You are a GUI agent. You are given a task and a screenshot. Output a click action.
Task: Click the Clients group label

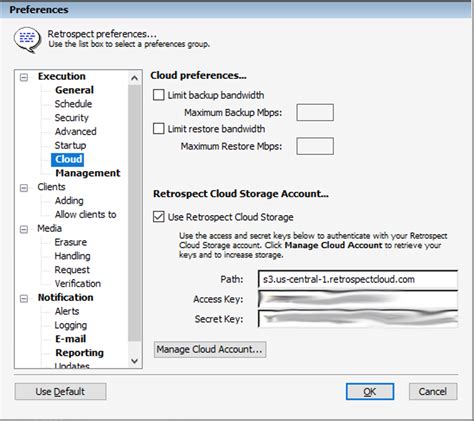coord(51,187)
